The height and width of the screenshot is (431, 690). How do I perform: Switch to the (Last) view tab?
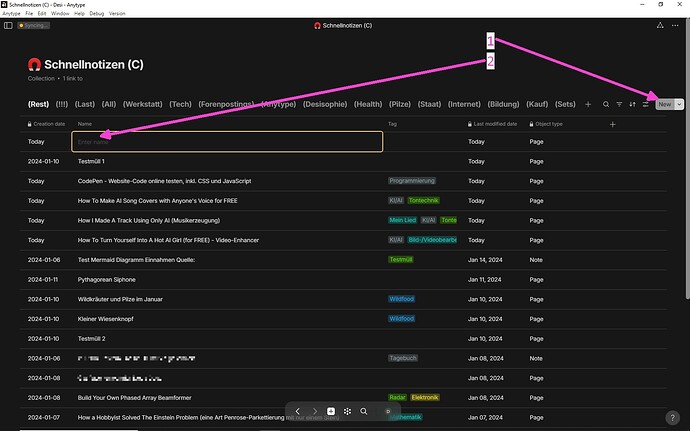tap(84, 104)
